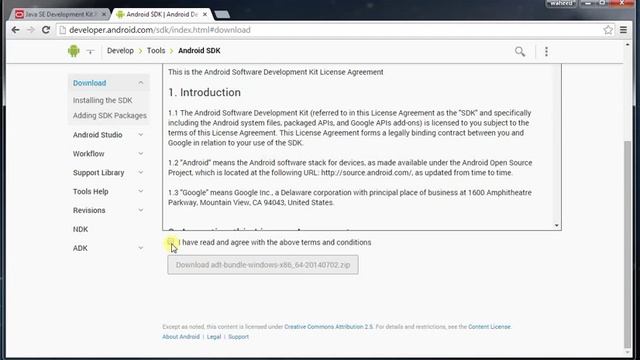Close the Android SDK tab

205,14
